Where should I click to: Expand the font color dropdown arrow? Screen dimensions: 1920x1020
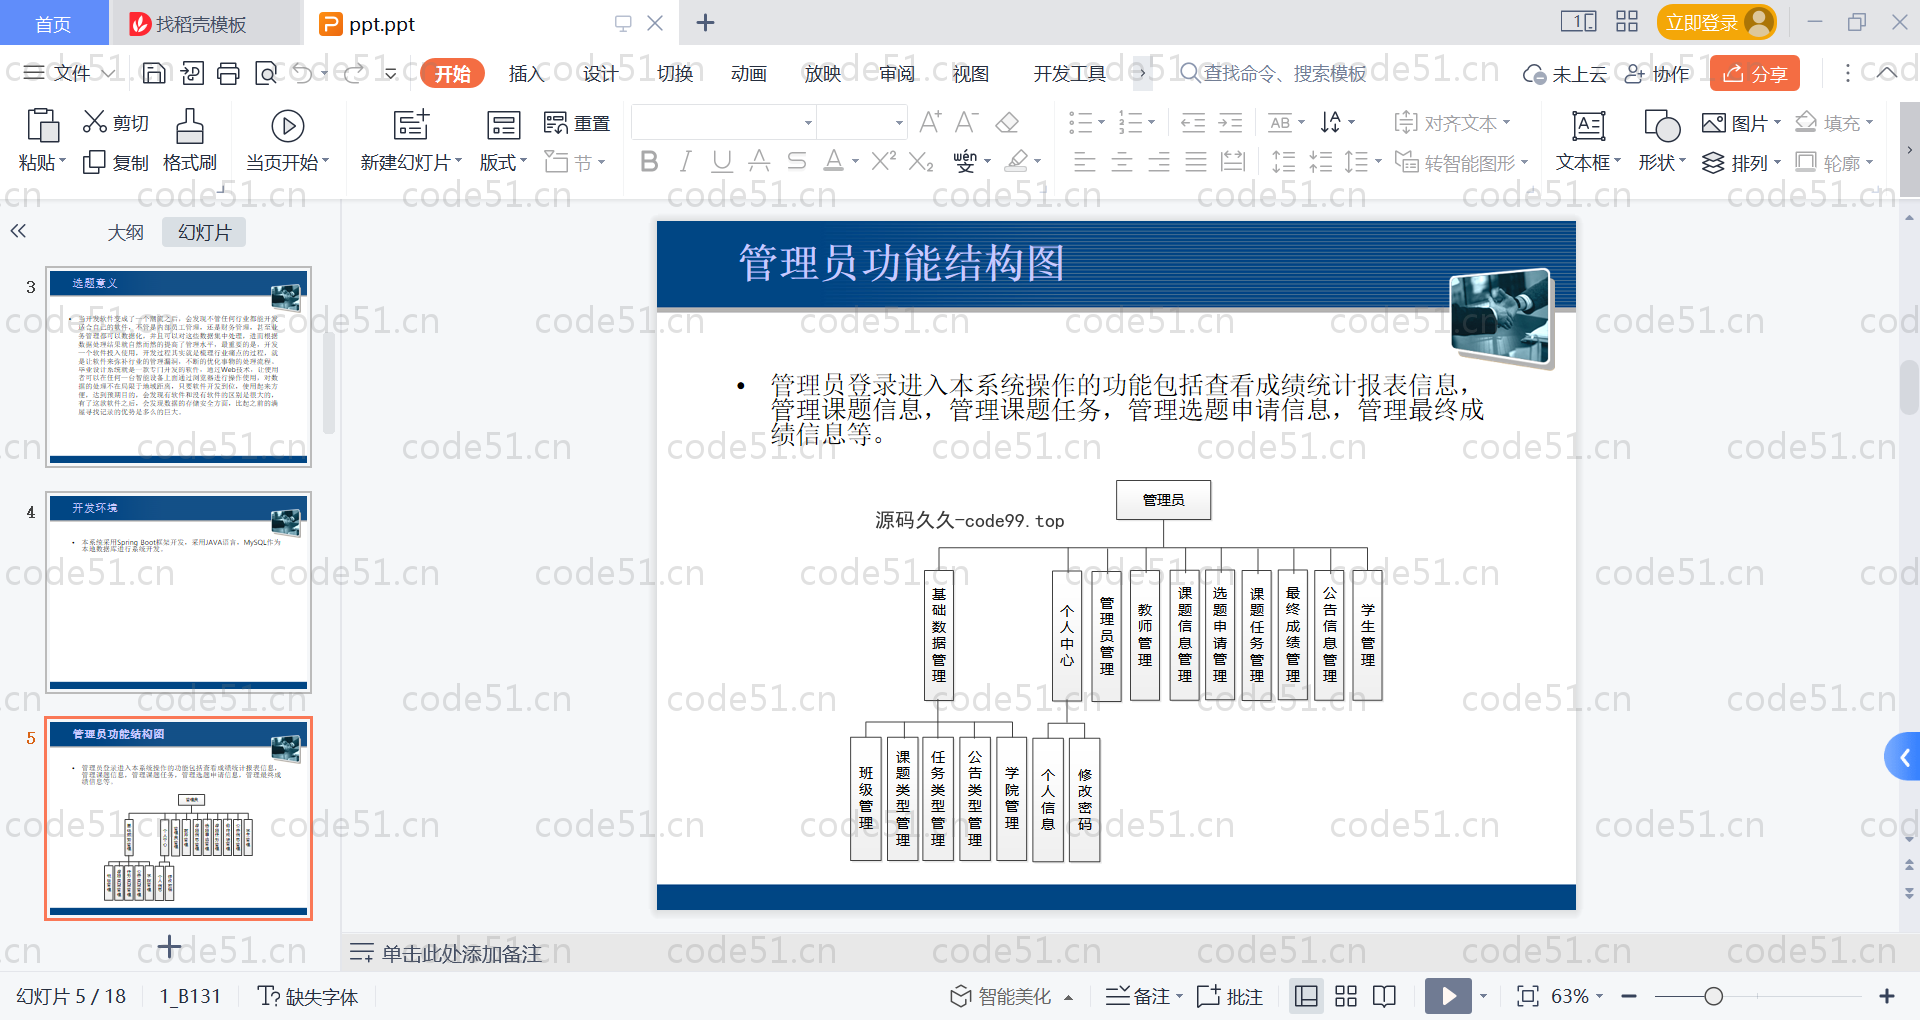point(856,161)
